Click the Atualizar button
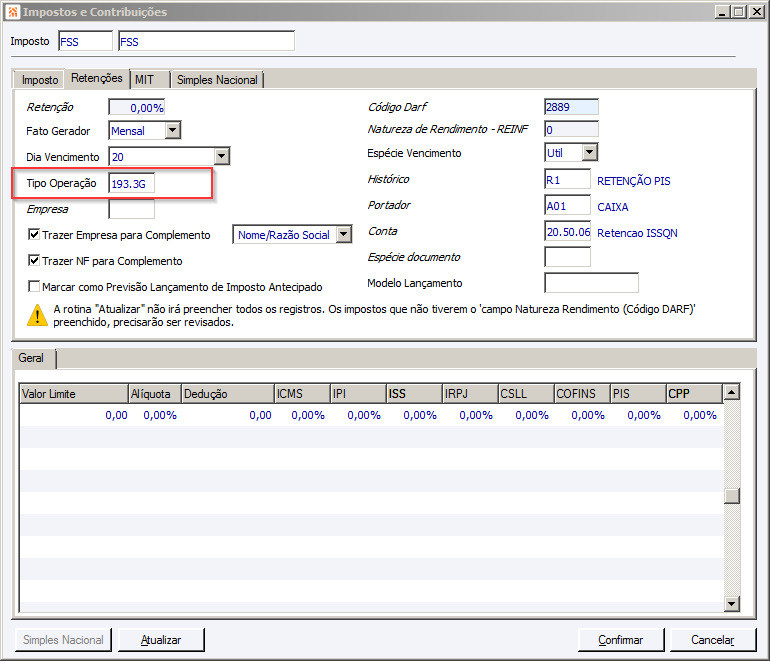 161,640
